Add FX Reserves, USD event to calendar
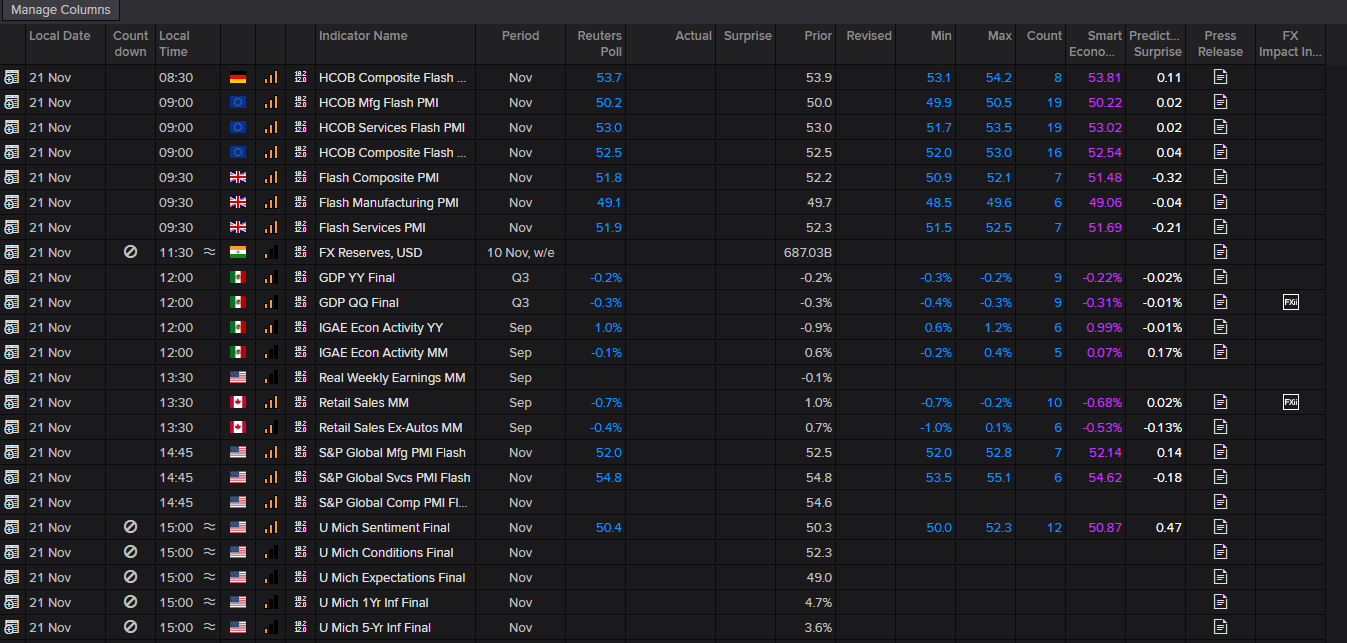 pos(12,252)
